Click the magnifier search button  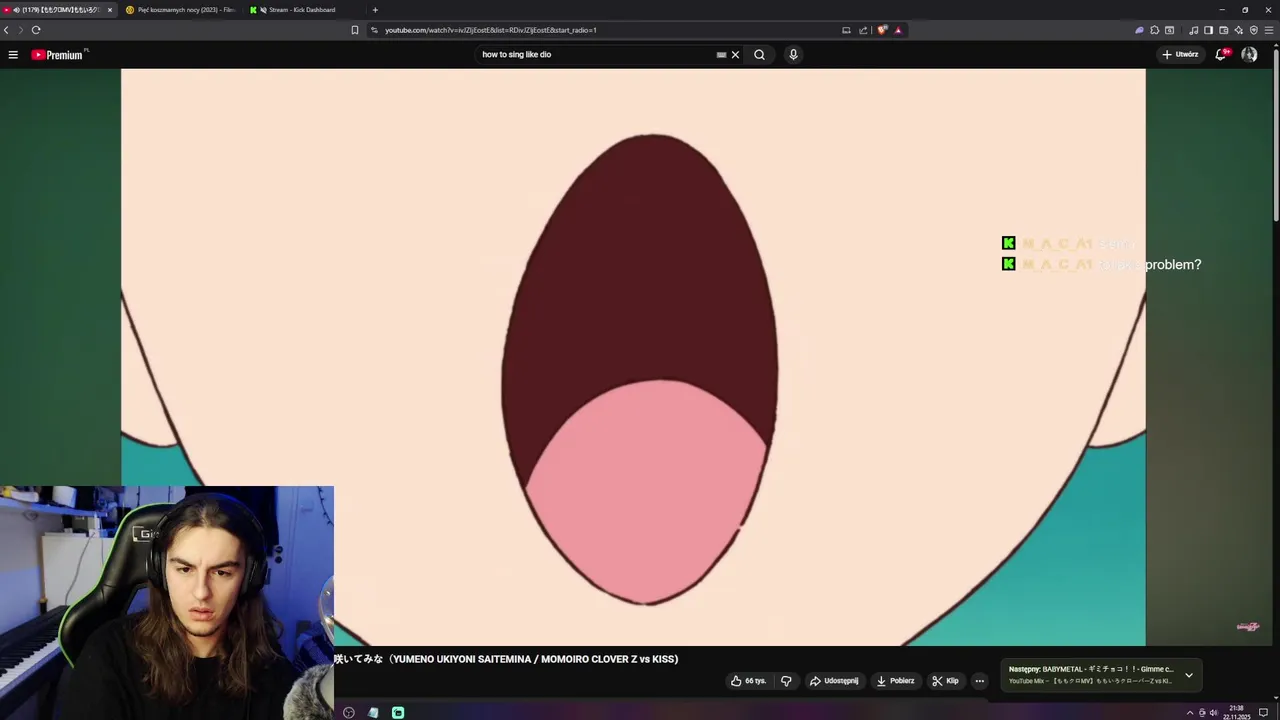[759, 55]
